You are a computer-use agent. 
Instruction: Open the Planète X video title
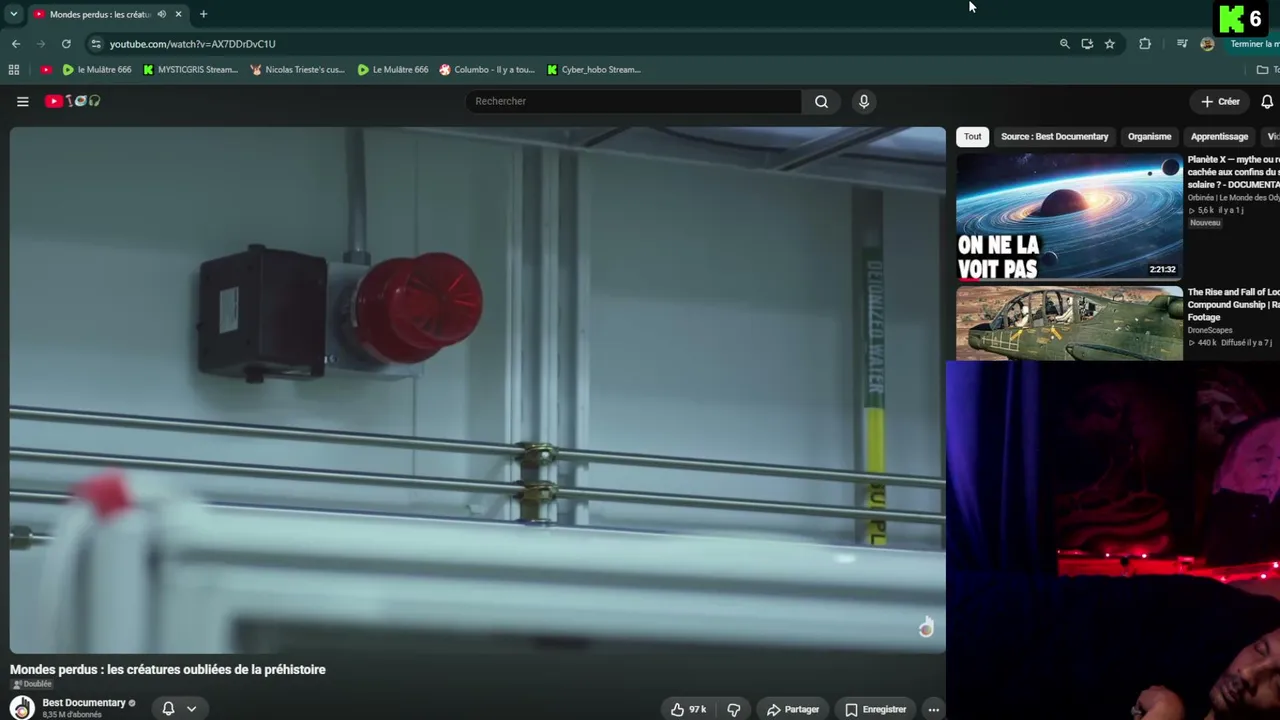[x=1233, y=172]
